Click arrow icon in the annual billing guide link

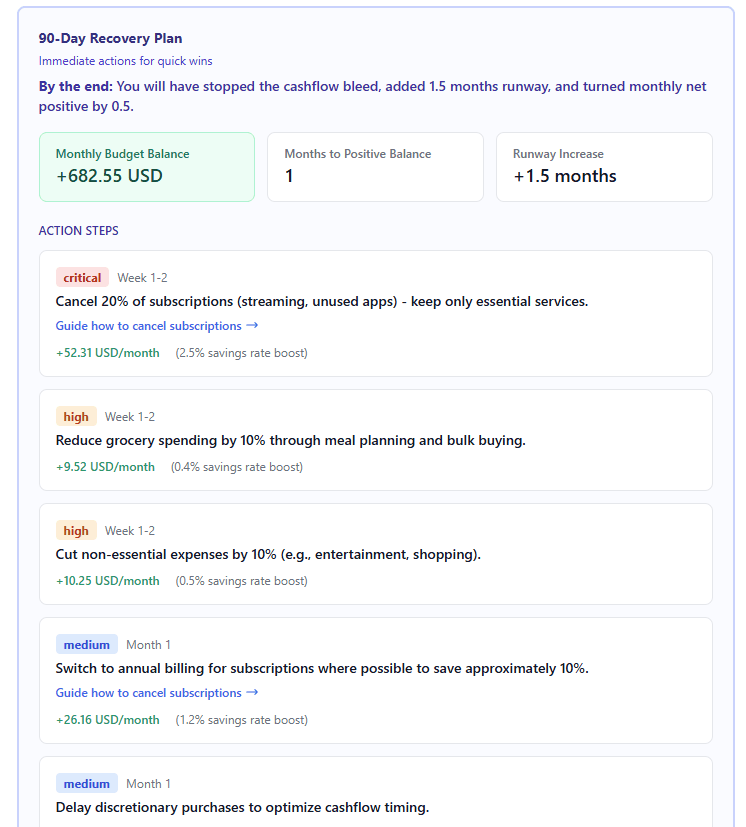tap(252, 692)
